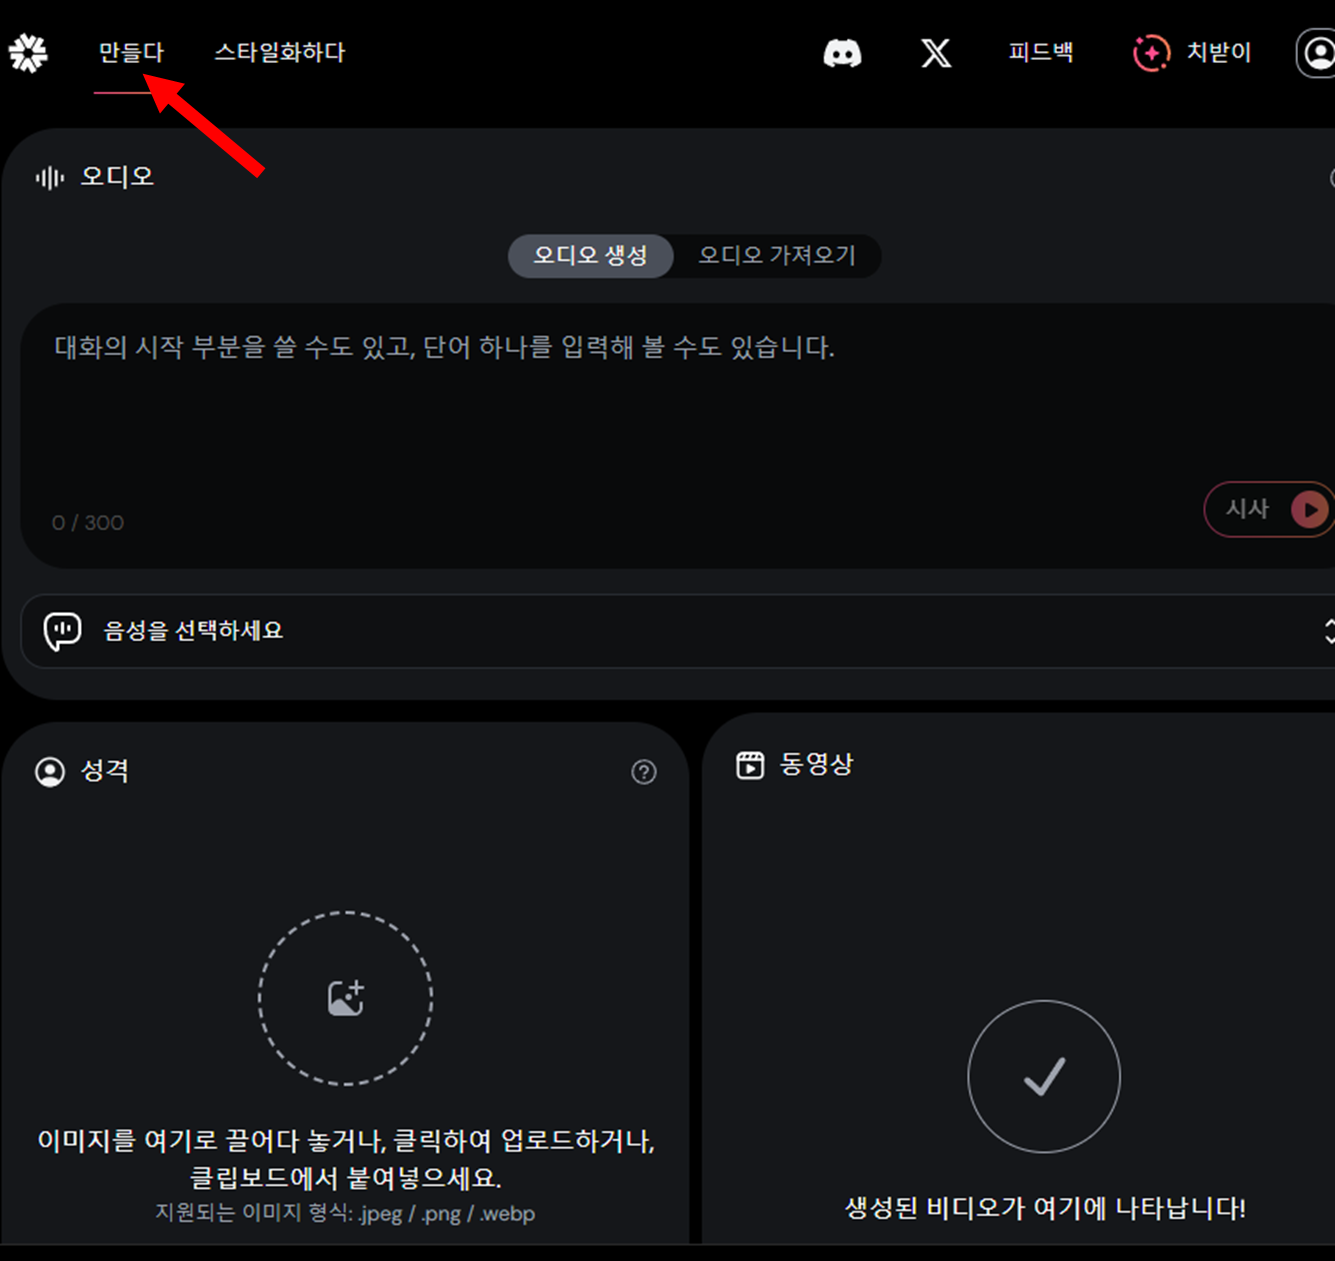Screen dimensions: 1335x1261
Task: Switch to the 만들다 tab
Action: point(131,52)
